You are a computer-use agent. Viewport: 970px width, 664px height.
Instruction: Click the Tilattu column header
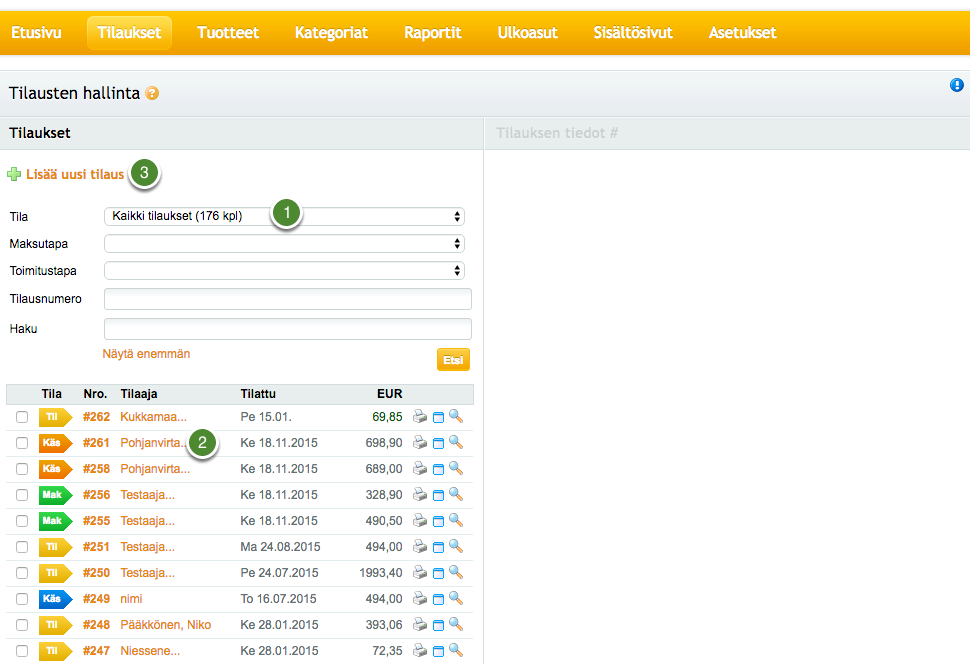258,394
